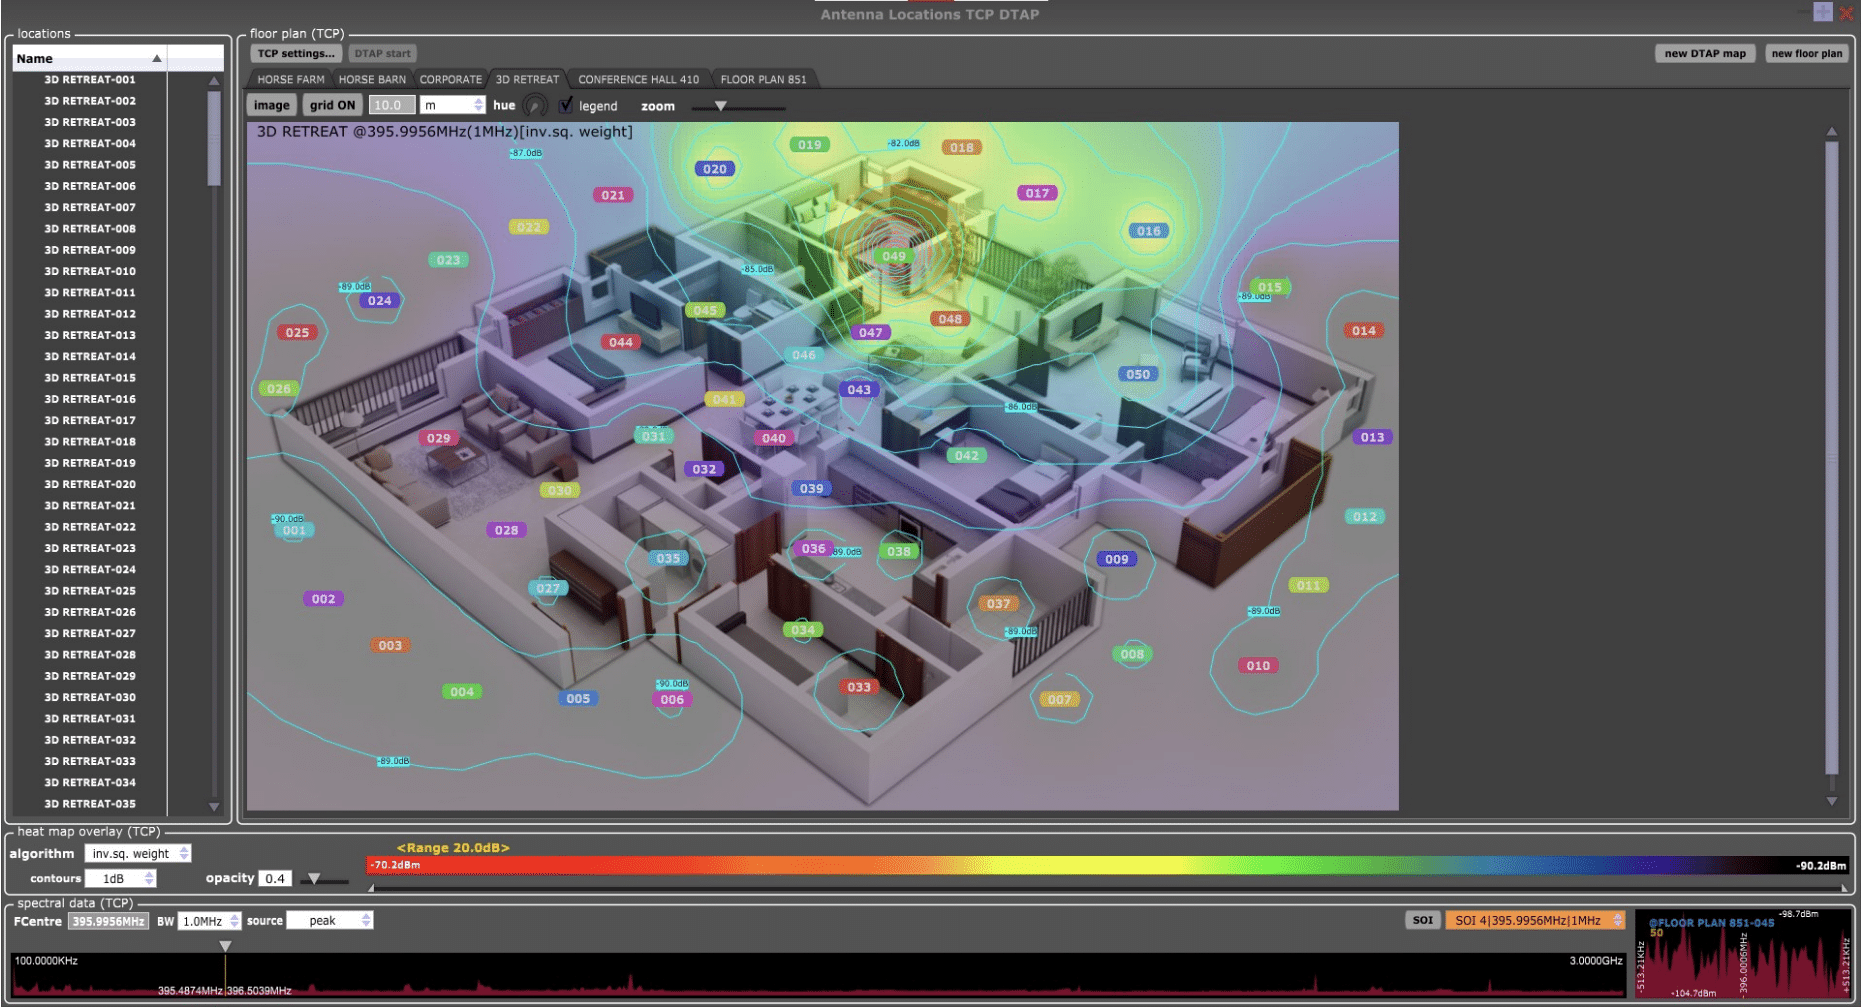Click the new DTAP map button
Screen dimensions: 1862x1008
pyautogui.click(x=1704, y=54)
